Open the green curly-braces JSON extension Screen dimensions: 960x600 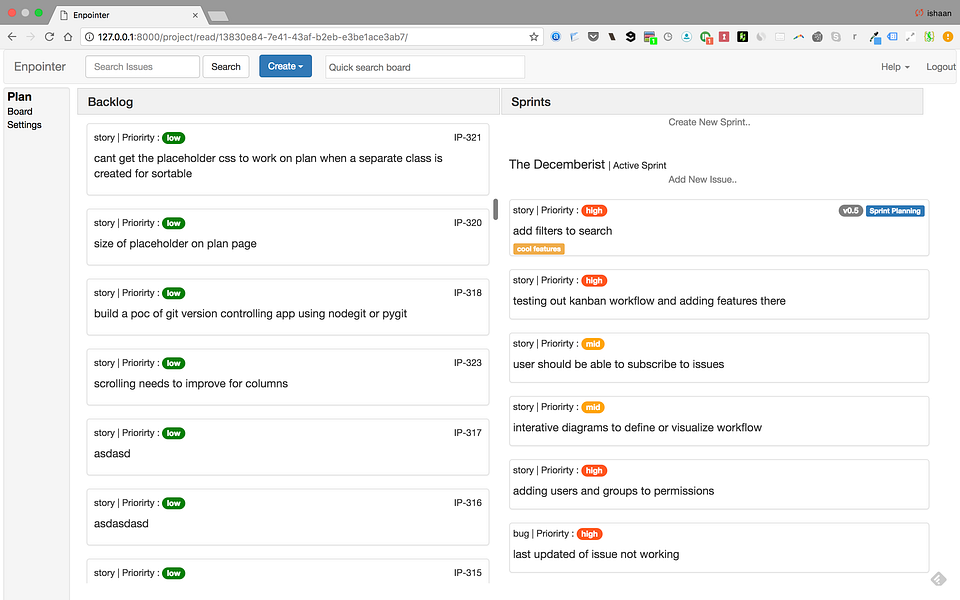(x=929, y=37)
